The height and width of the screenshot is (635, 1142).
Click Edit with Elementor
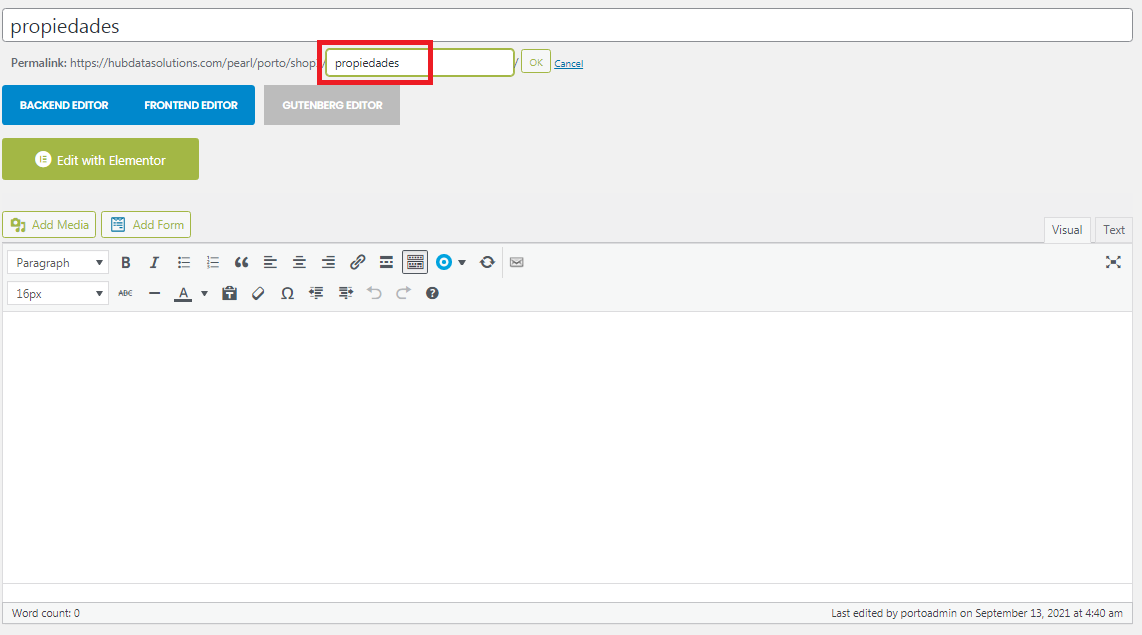[x=101, y=159]
